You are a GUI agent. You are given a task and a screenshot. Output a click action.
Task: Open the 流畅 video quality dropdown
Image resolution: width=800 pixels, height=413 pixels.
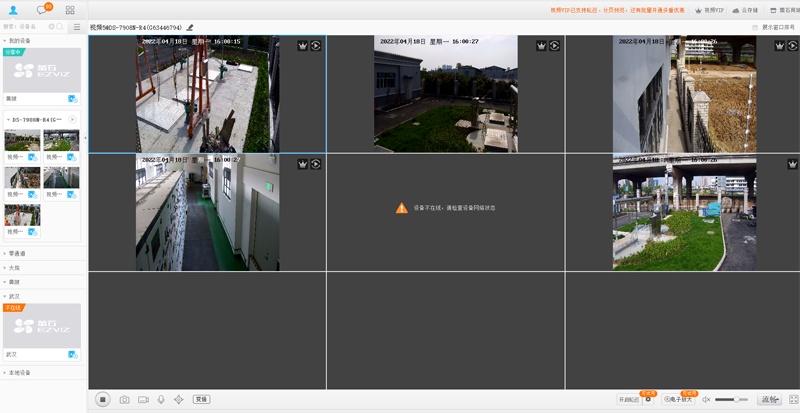tap(768, 399)
